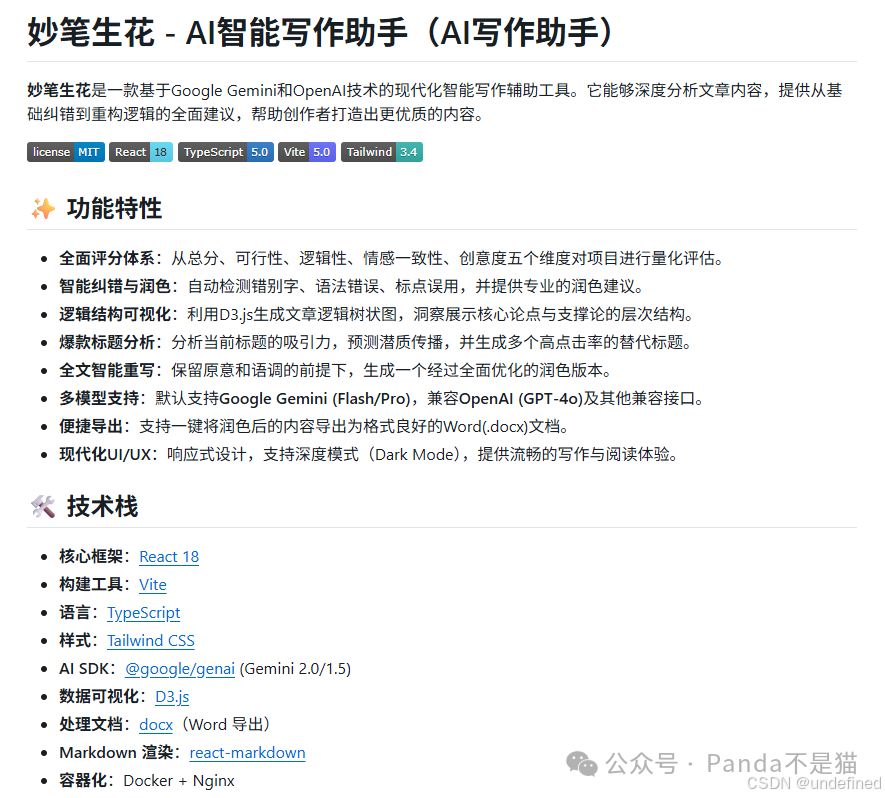Click the 处理文档 label
The image size is (885, 798).
pos(91,725)
